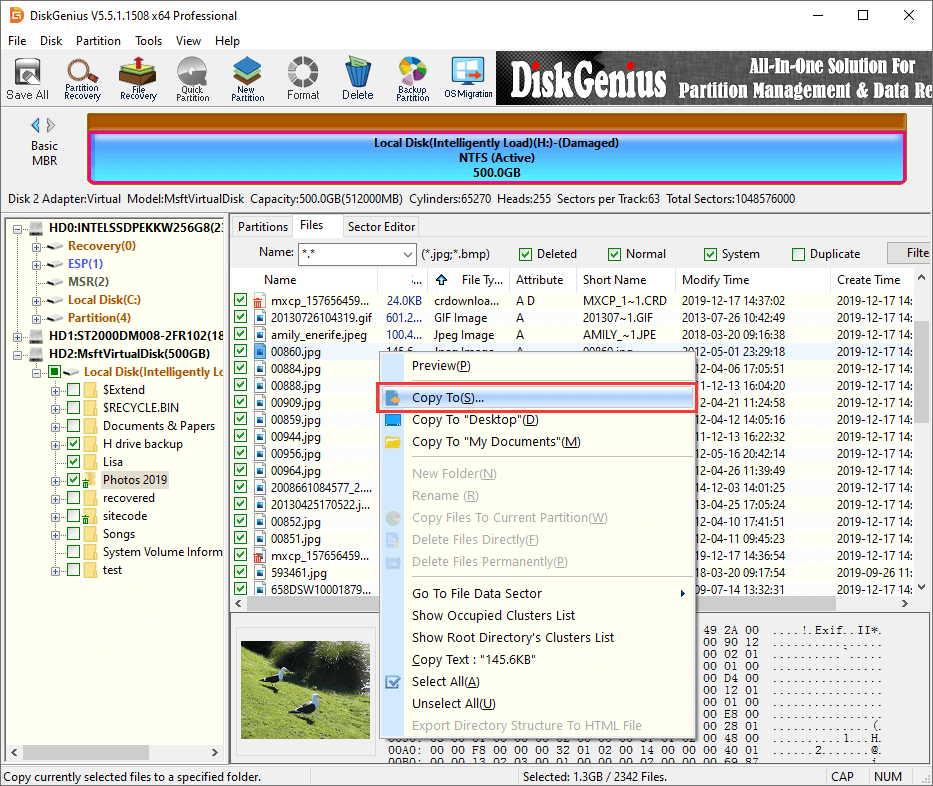The image size is (933, 786).
Task: Collapse the HD0 disk tree node
Action: [17, 229]
